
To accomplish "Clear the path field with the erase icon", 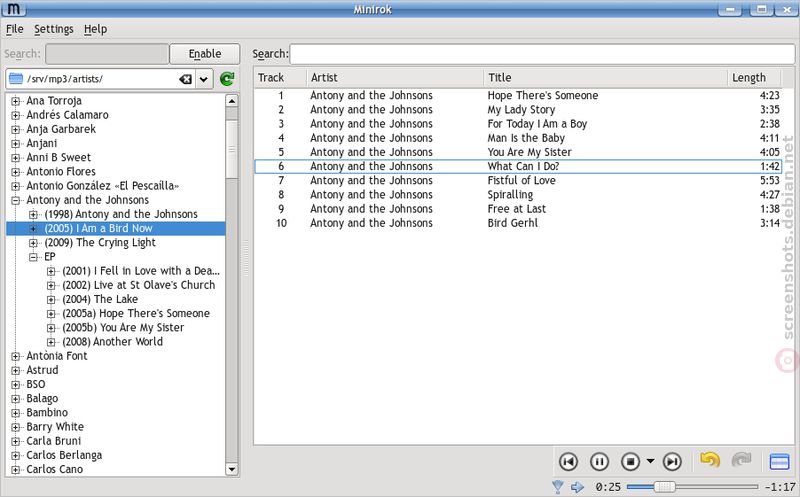I will pos(185,79).
